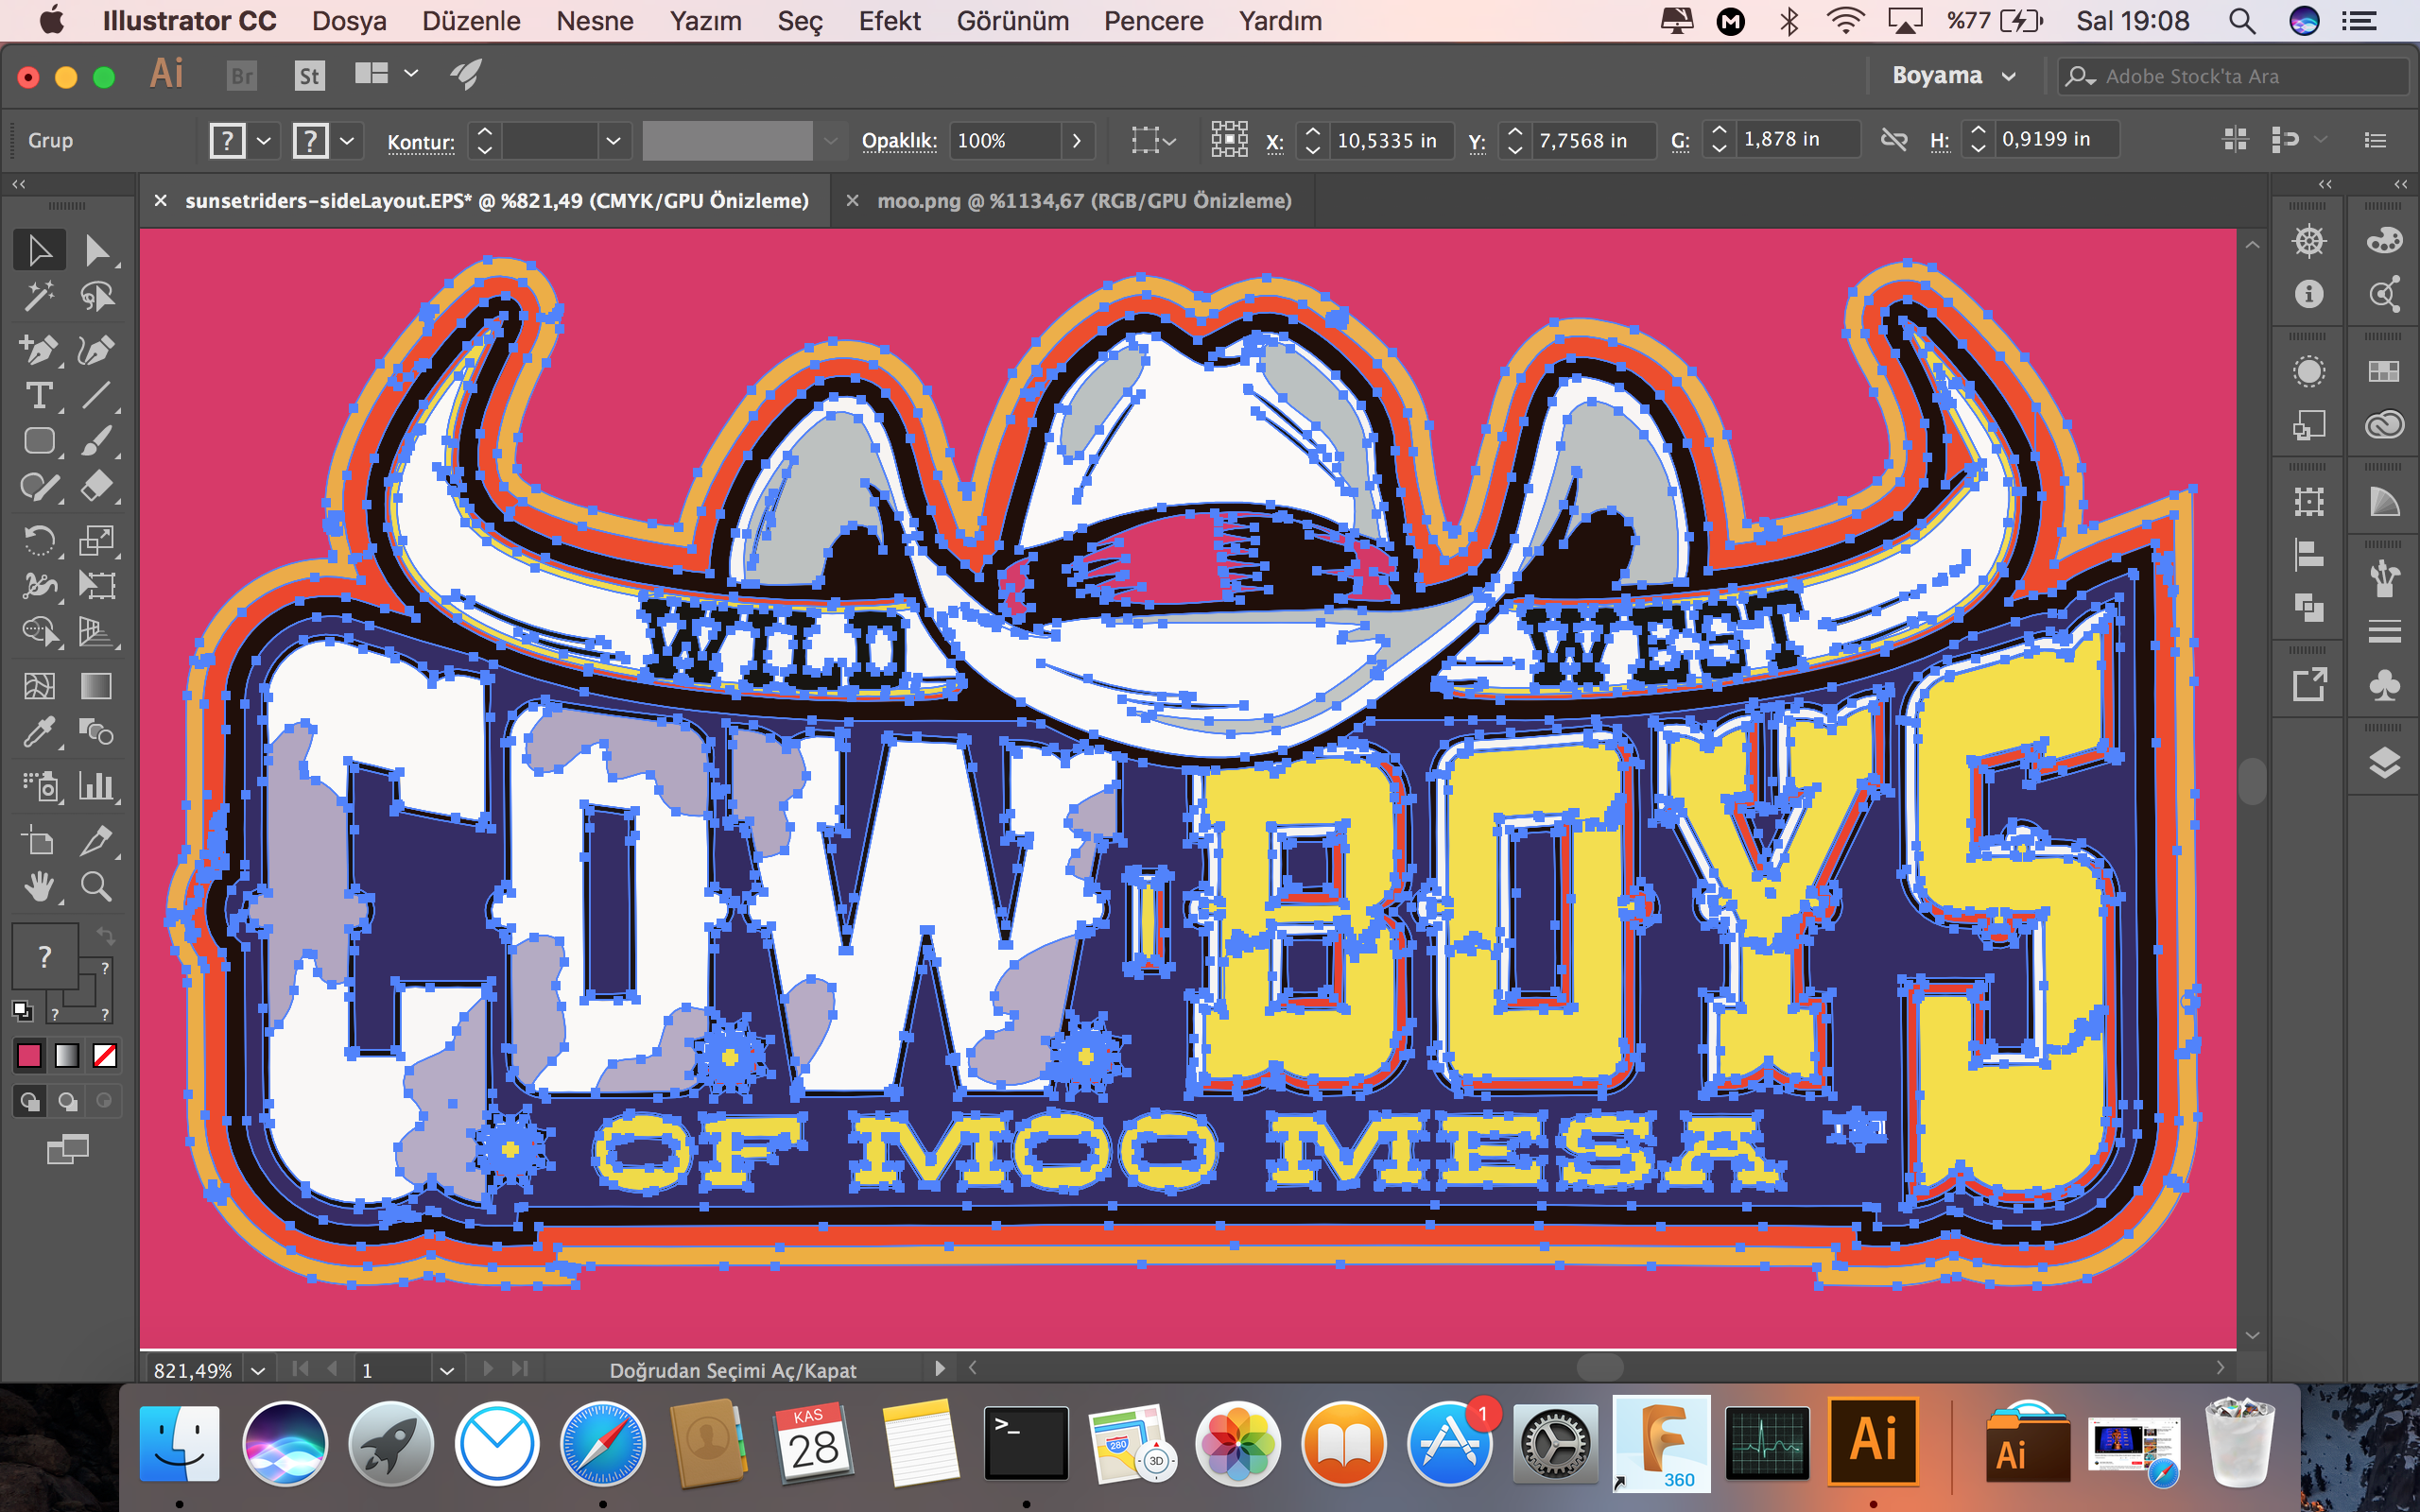
Task: Click the Opaklık opacity label
Action: pyautogui.click(x=899, y=141)
